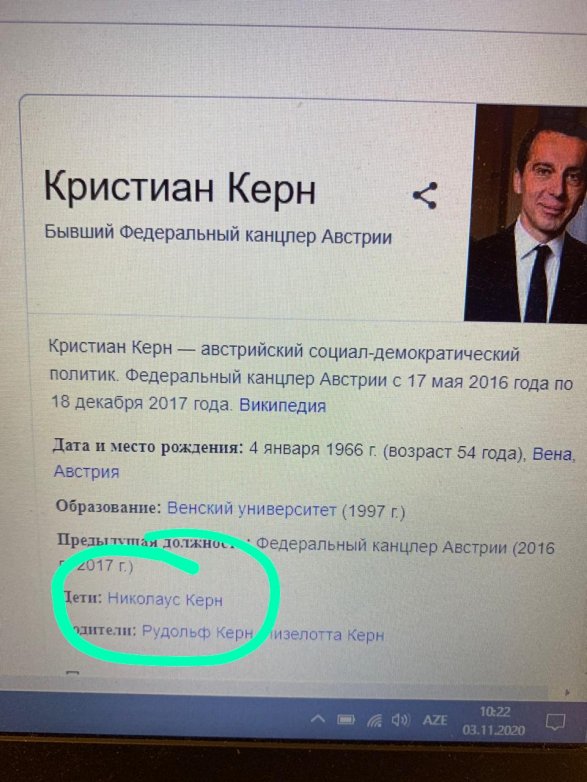Screen dimensions: 587x782
Task: Show hidden tray icons chevron
Action: [x=318, y=719]
